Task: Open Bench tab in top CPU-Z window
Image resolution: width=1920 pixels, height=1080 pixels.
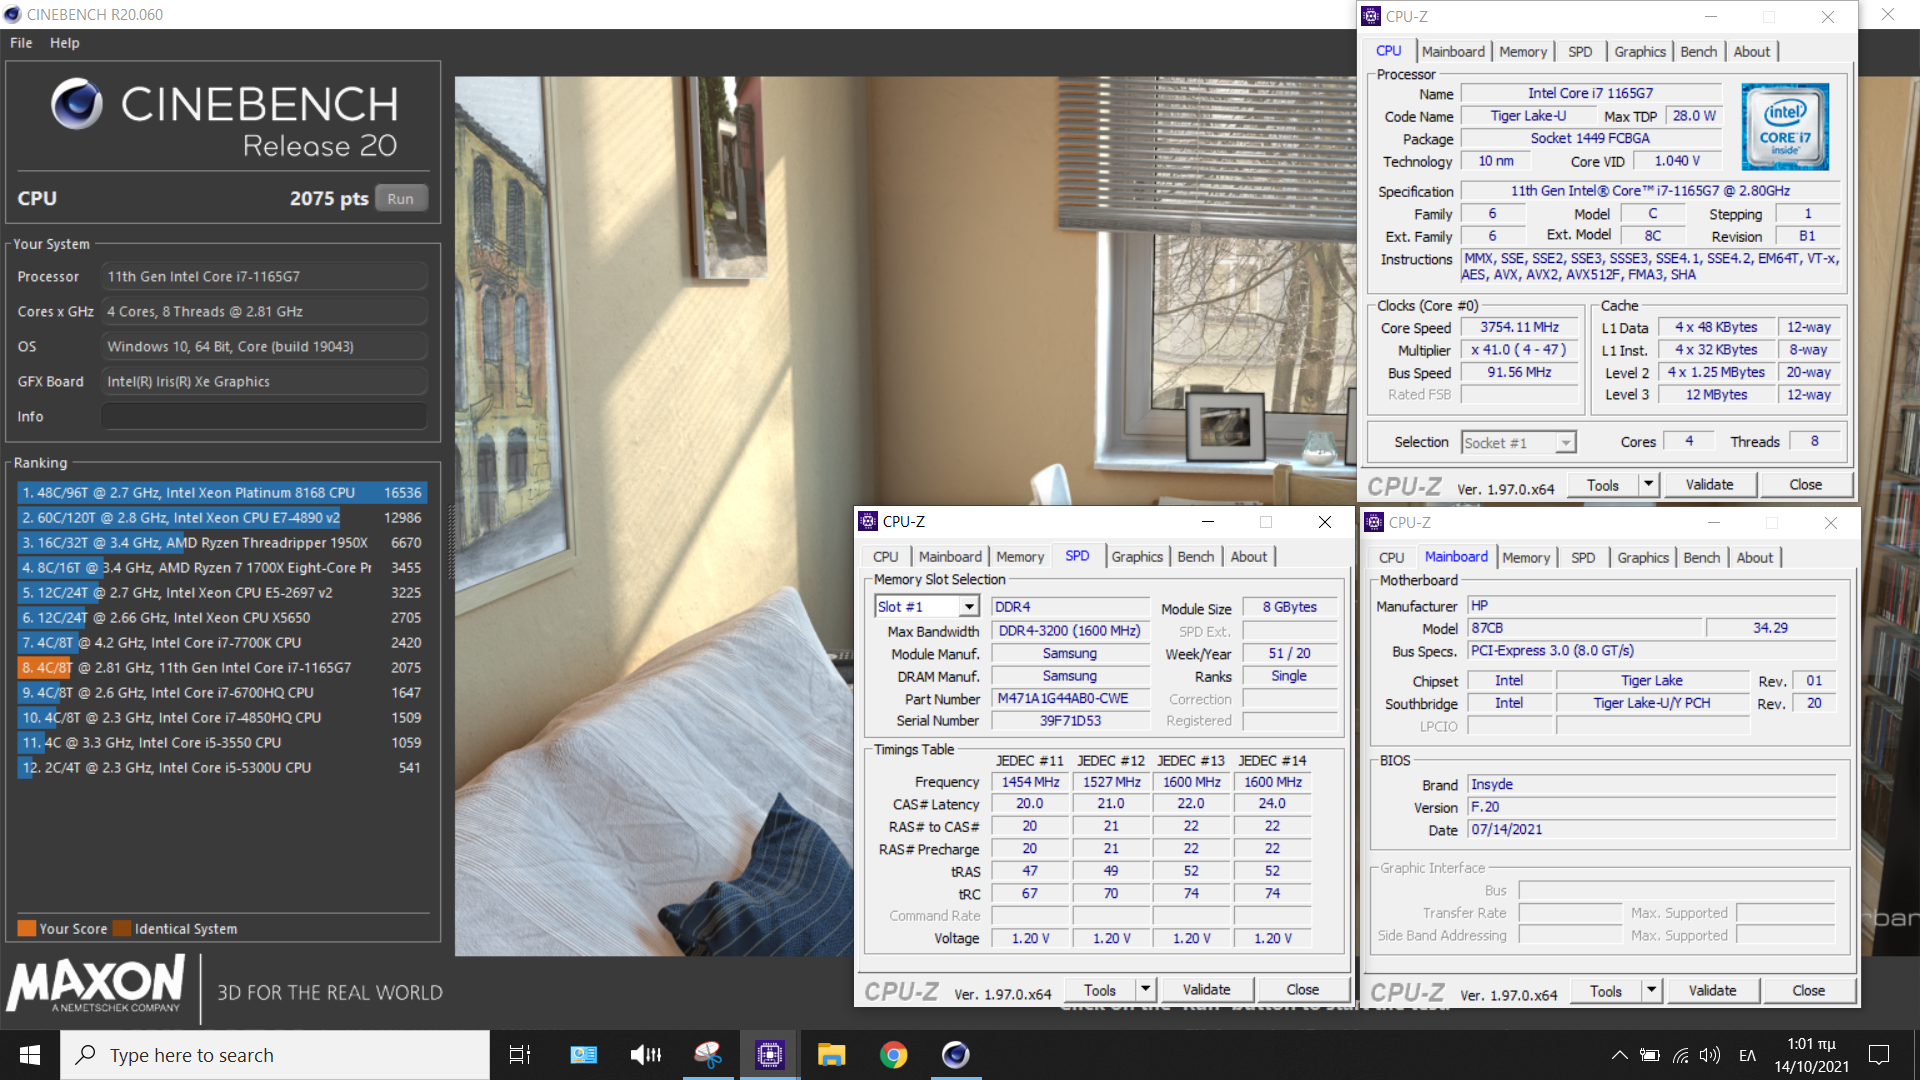Action: 1698,51
